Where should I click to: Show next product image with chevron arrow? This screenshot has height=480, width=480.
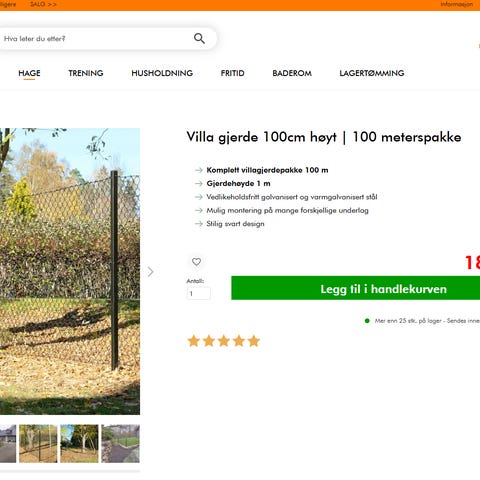[151, 272]
